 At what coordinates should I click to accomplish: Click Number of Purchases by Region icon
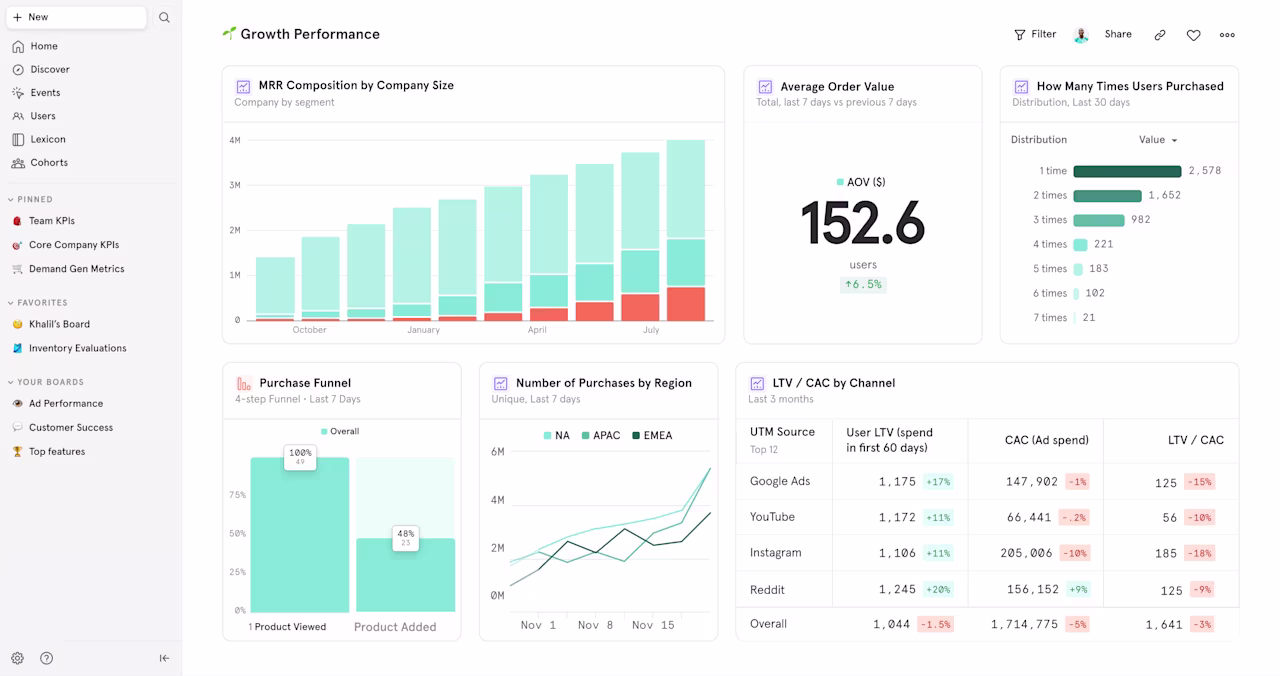point(500,383)
